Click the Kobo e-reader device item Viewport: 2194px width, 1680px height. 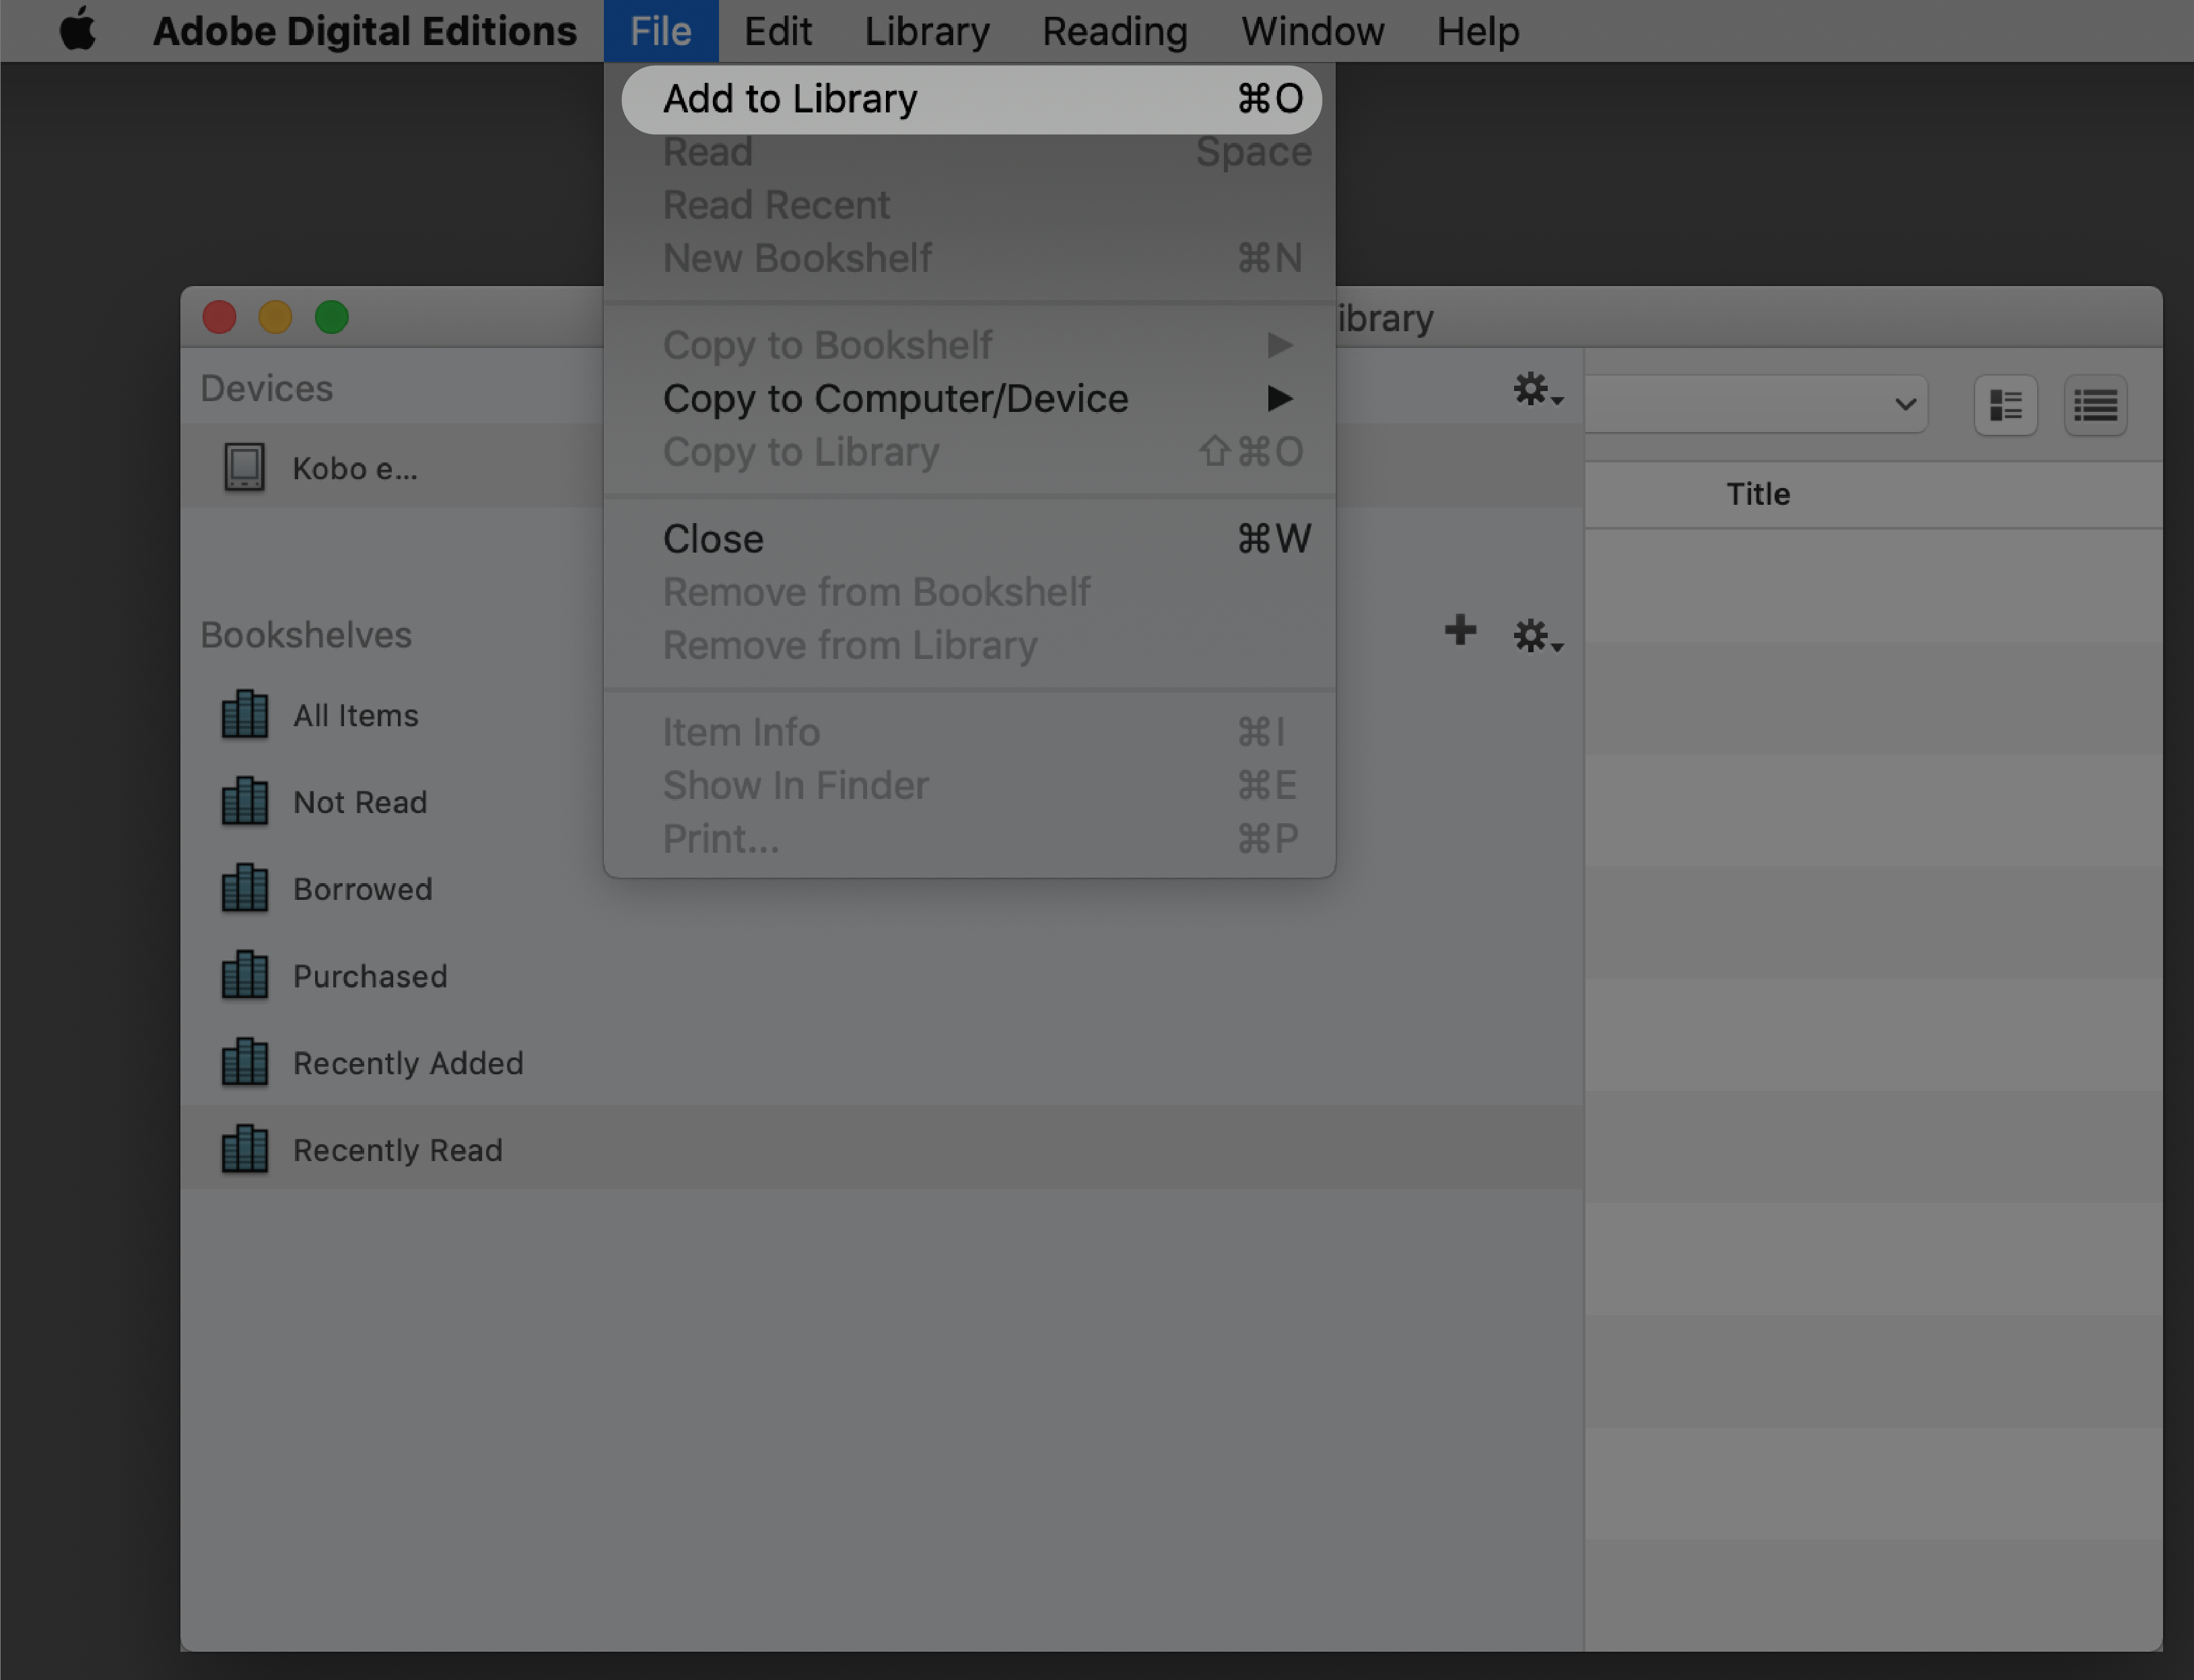tap(353, 468)
